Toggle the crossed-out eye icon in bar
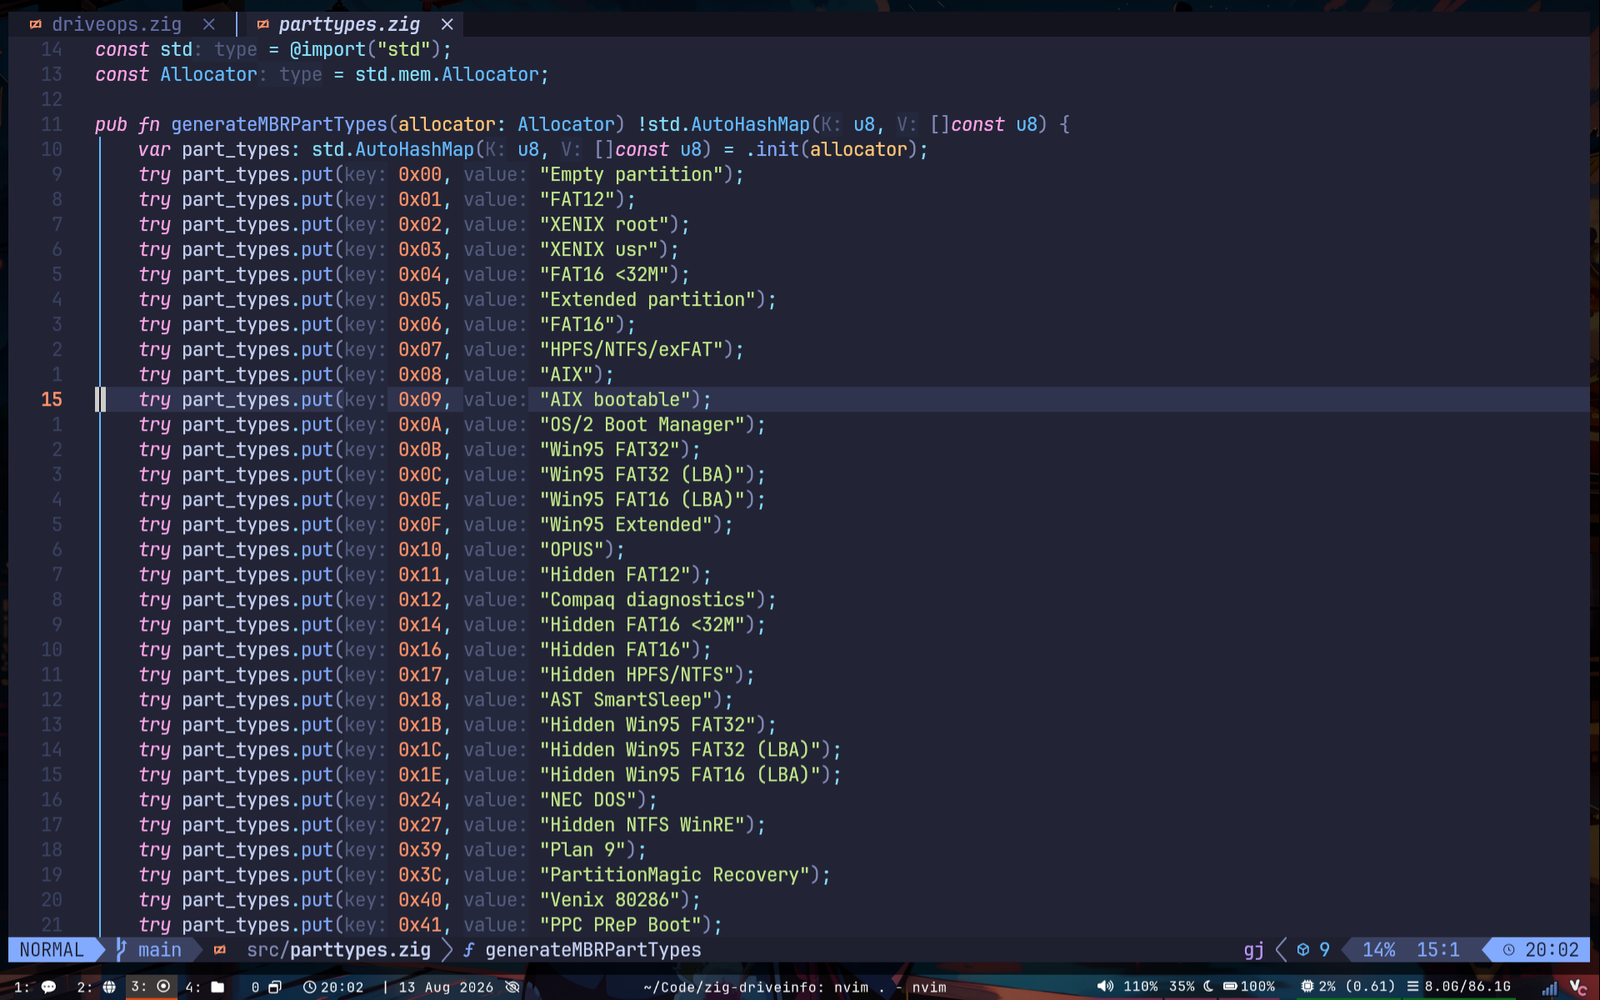 point(512,987)
